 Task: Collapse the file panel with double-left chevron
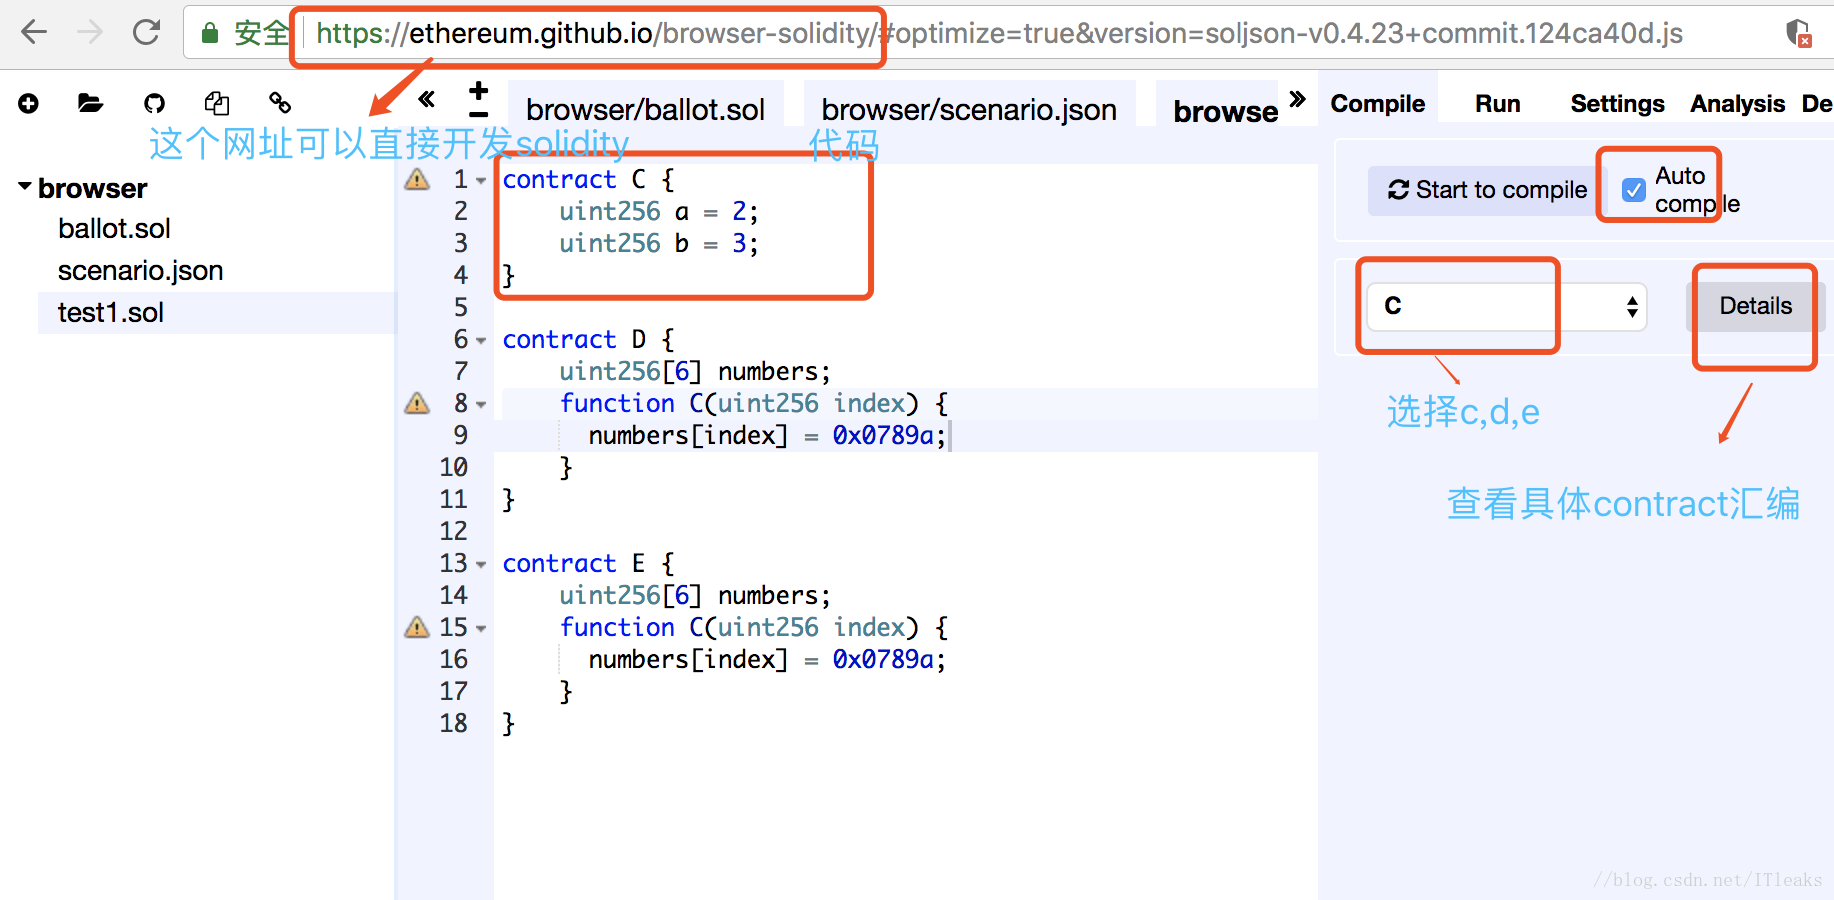pyautogui.click(x=427, y=99)
